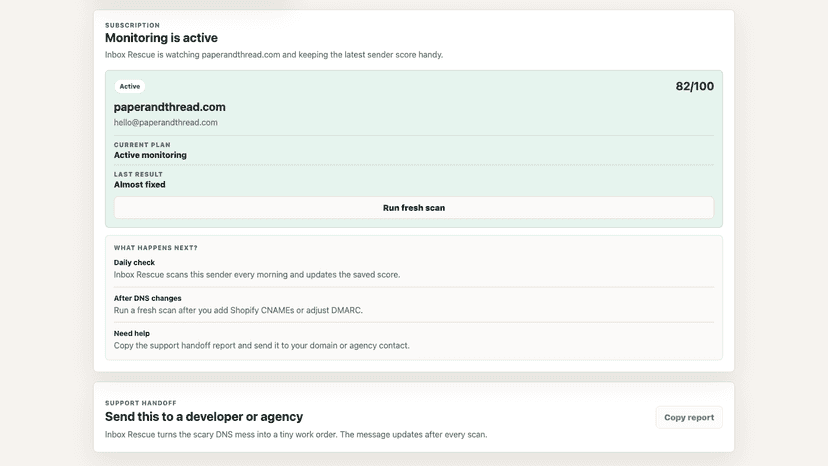Select the SUBSCRIPTION section label
The width and height of the screenshot is (828, 466).
point(132,25)
